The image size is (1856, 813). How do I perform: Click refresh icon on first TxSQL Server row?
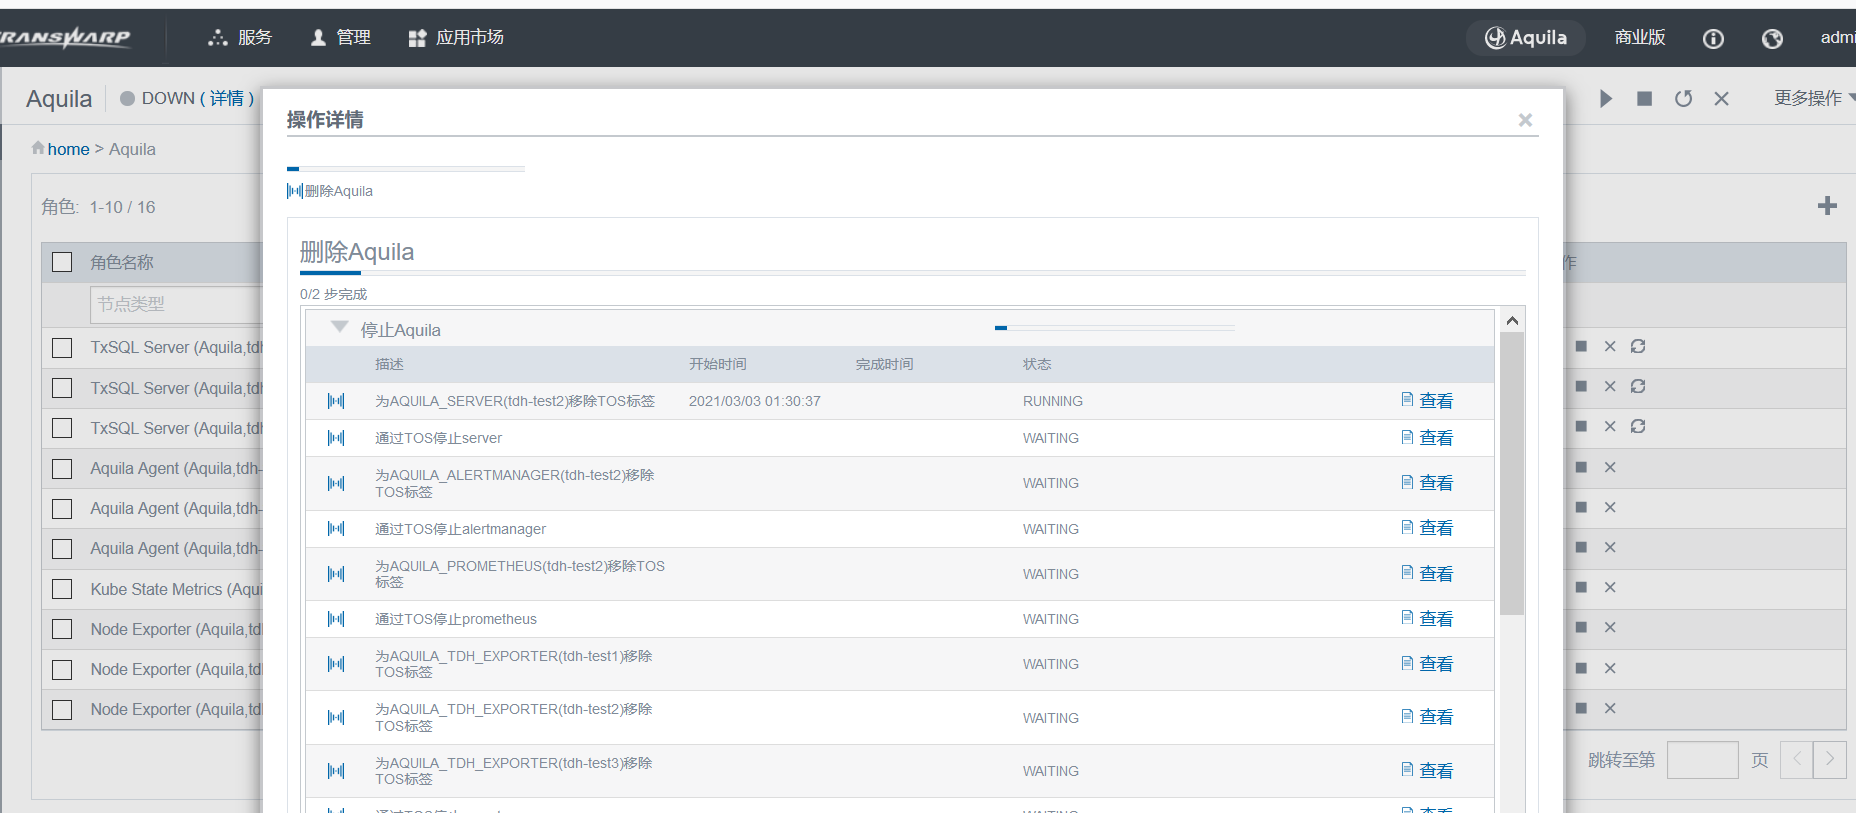pyautogui.click(x=1638, y=346)
